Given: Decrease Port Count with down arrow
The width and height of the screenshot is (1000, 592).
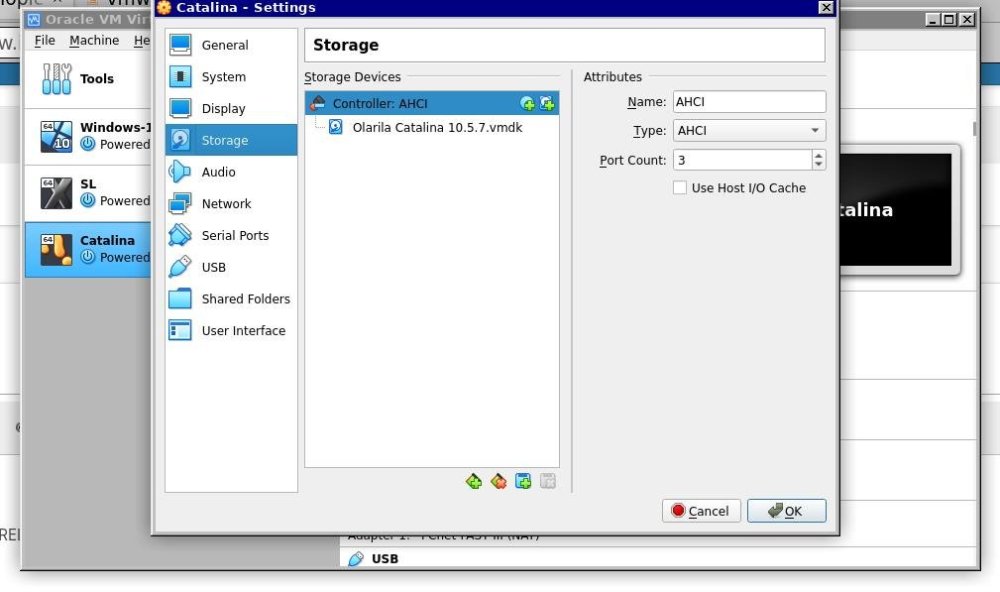Looking at the screenshot, I should click(818, 165).
